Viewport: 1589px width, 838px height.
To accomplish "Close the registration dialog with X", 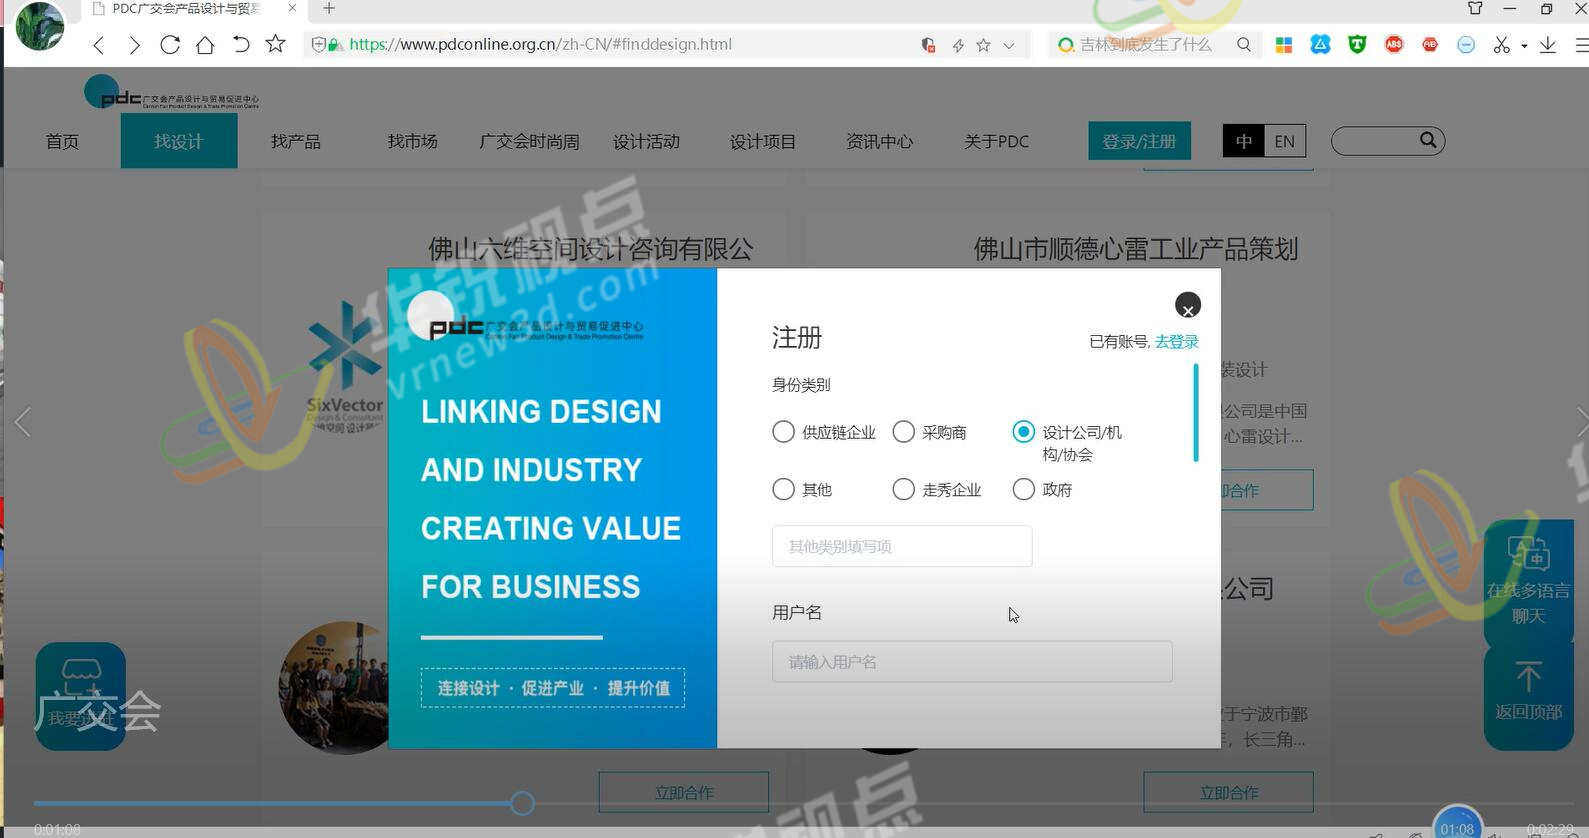I will [x=1188, y=305].
